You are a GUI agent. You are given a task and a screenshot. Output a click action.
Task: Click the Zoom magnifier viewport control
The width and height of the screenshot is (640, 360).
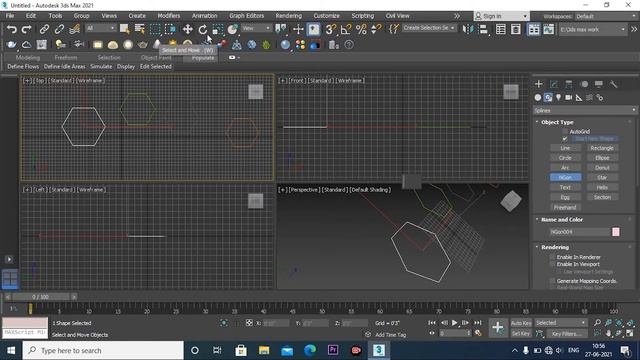coord(598,323)
